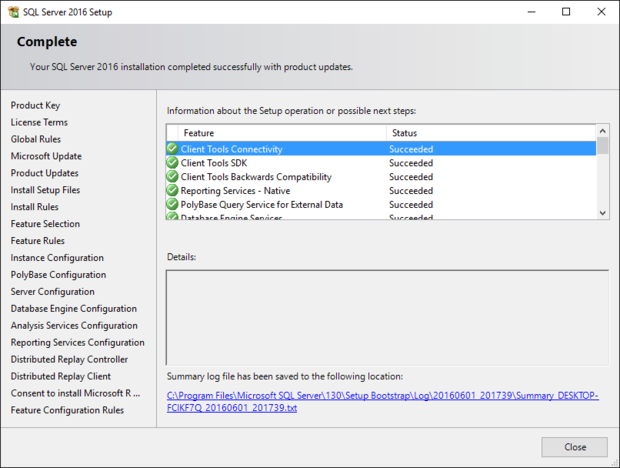Click Succeeded status for Client Tools SDK

(411, 163)
